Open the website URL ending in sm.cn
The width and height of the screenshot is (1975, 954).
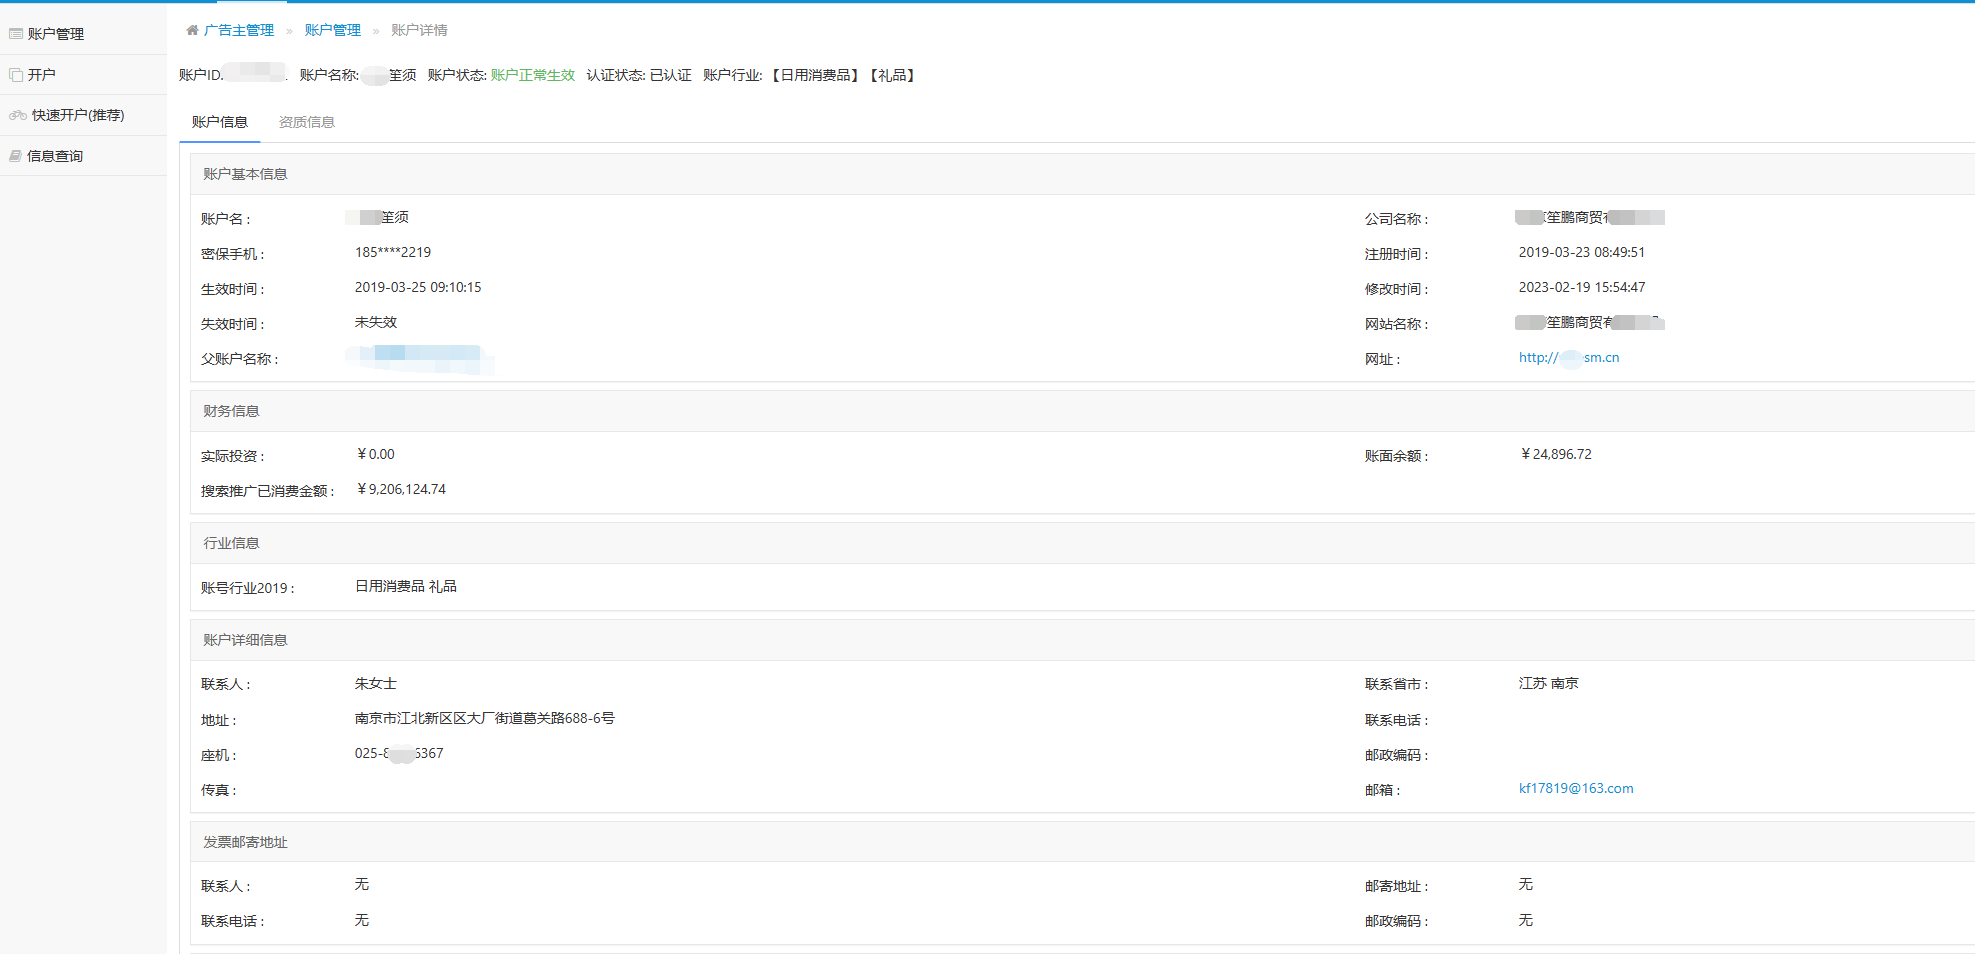click(x=1568, y=358)
